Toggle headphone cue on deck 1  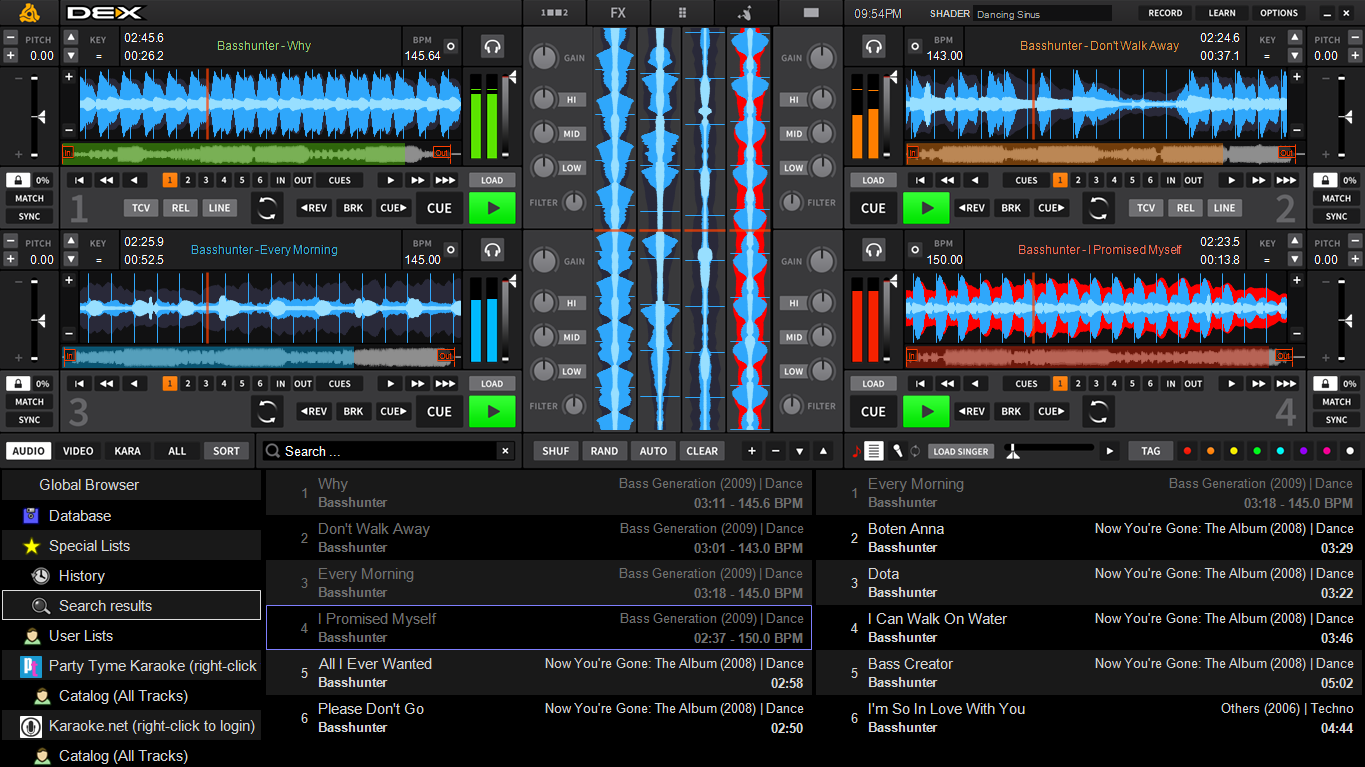pyautogui.click(x=491, y=46)
